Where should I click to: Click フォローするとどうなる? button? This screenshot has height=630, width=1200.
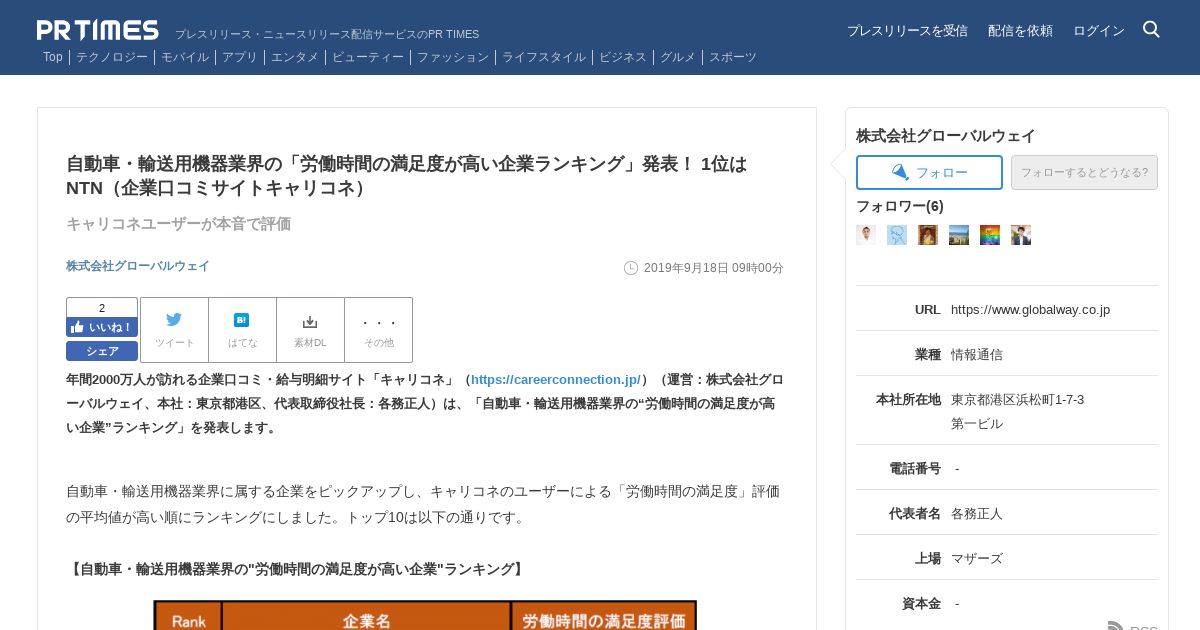[1084, 172]
